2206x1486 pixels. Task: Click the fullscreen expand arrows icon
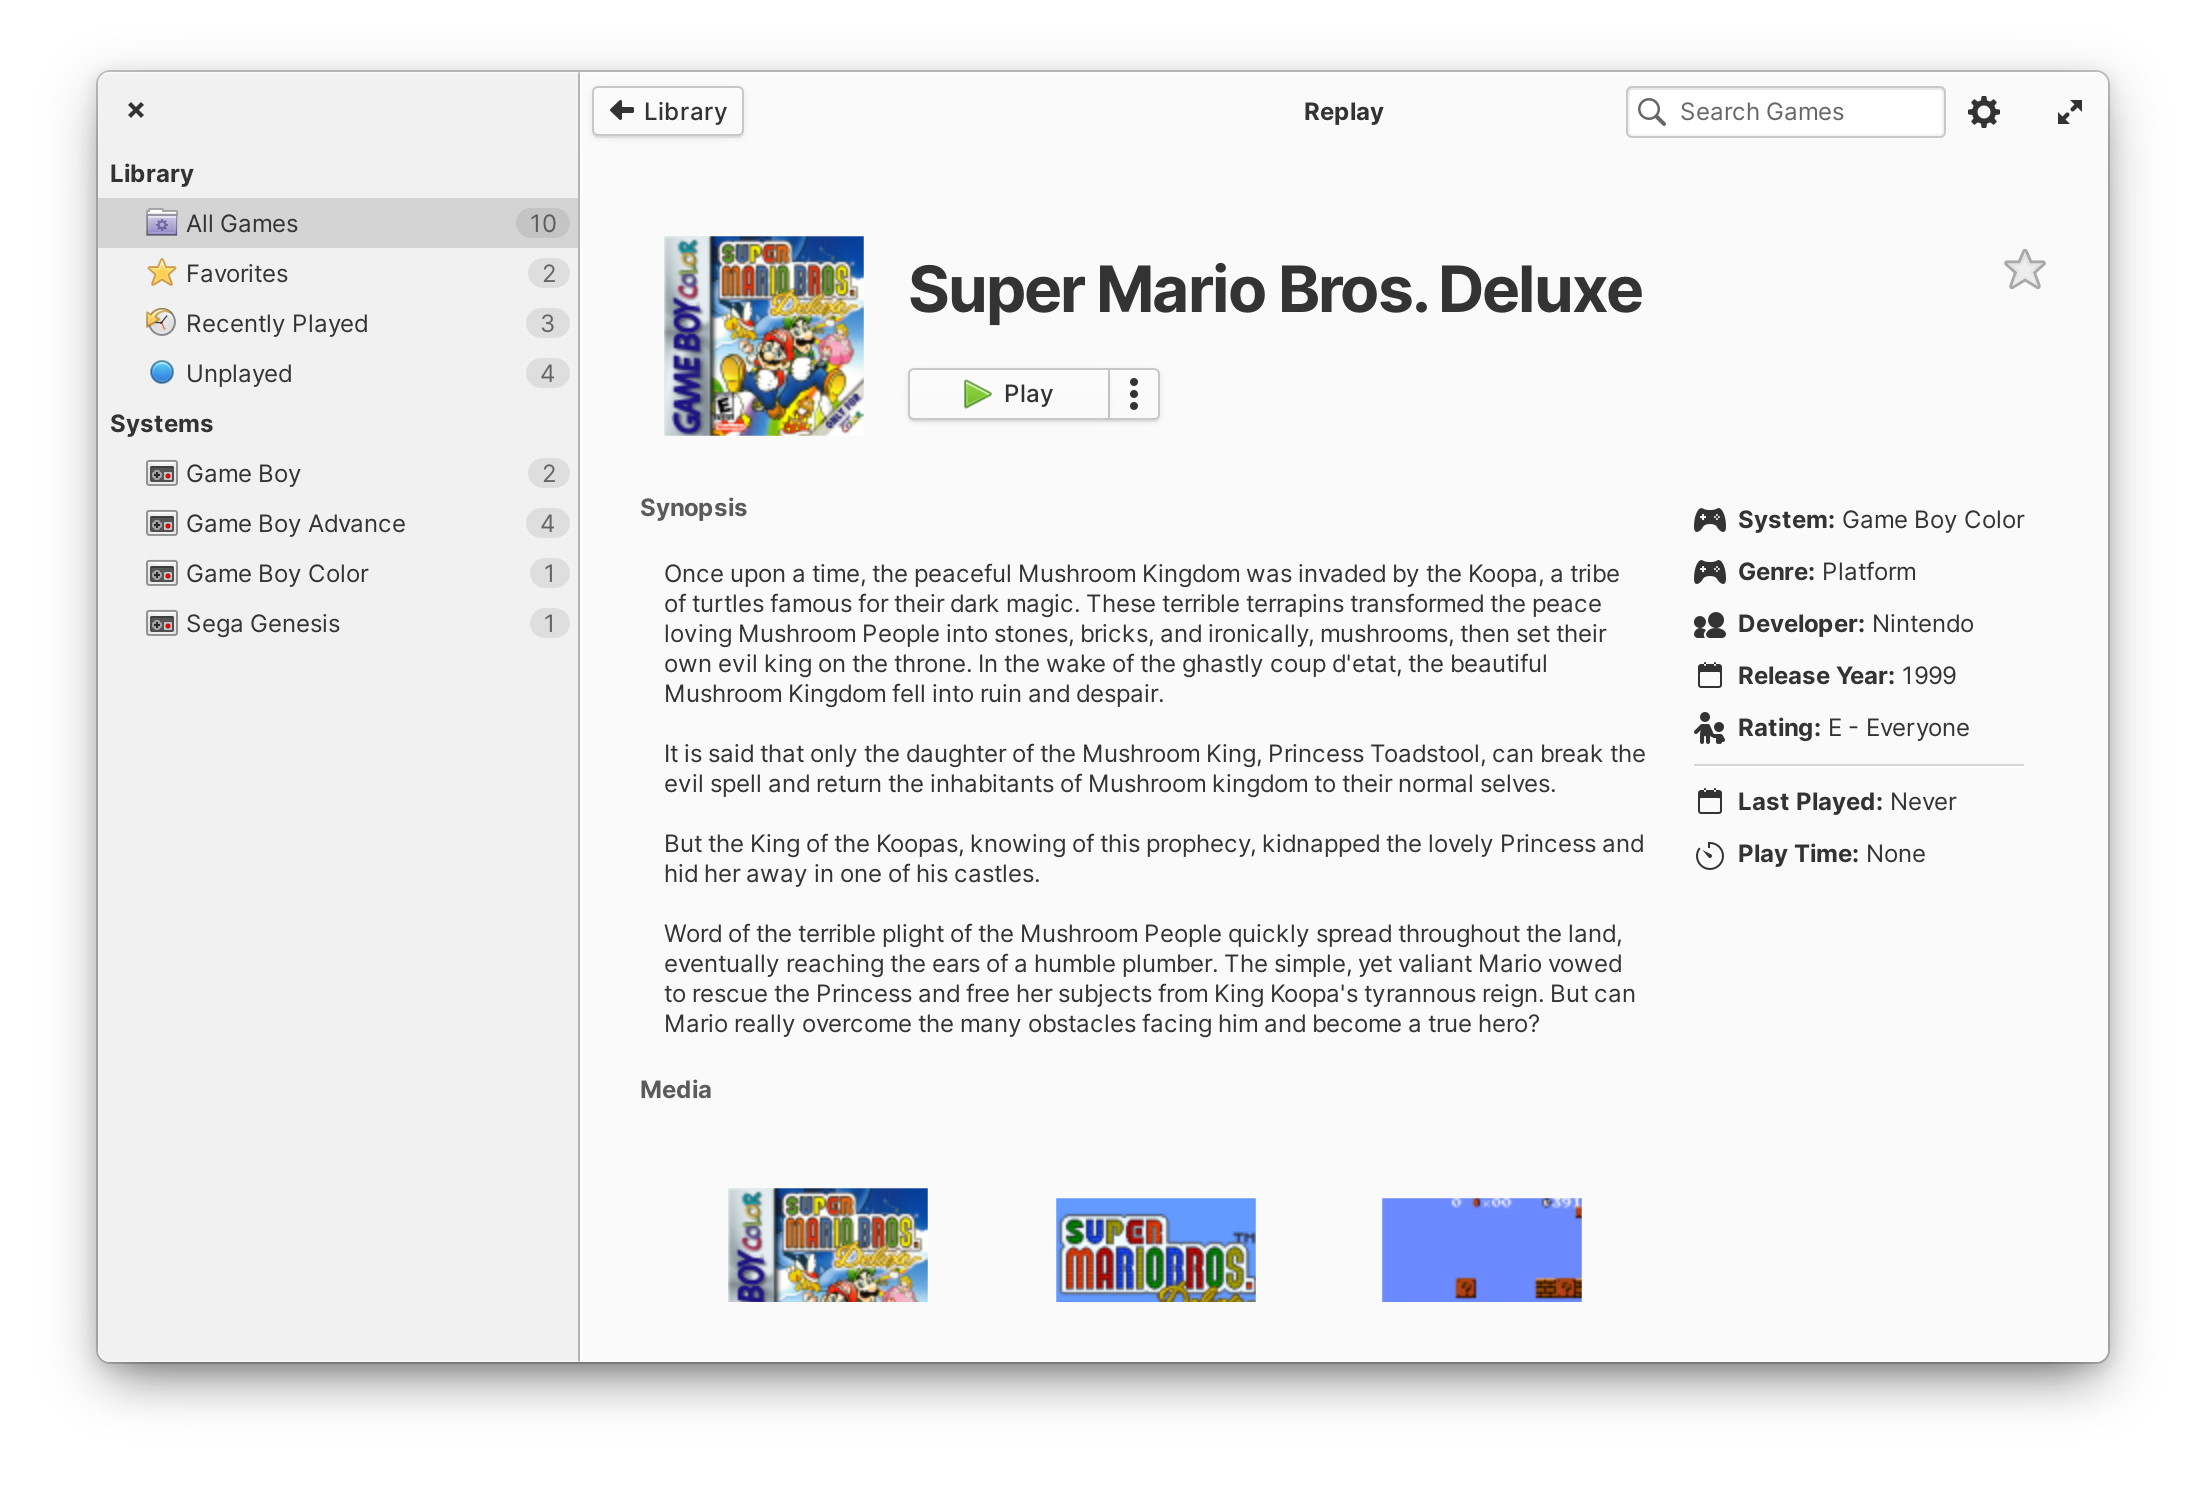(x=2069, y=112)
